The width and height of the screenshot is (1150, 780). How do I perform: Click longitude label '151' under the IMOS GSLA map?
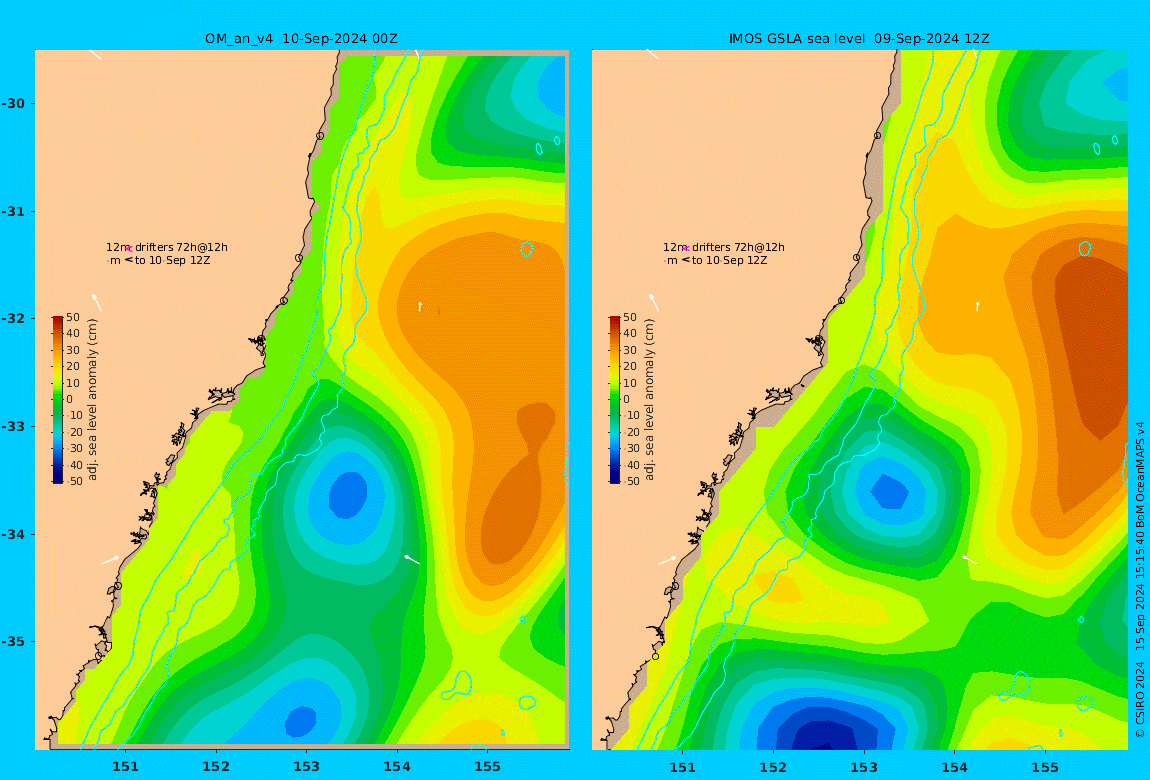[683, 767]
